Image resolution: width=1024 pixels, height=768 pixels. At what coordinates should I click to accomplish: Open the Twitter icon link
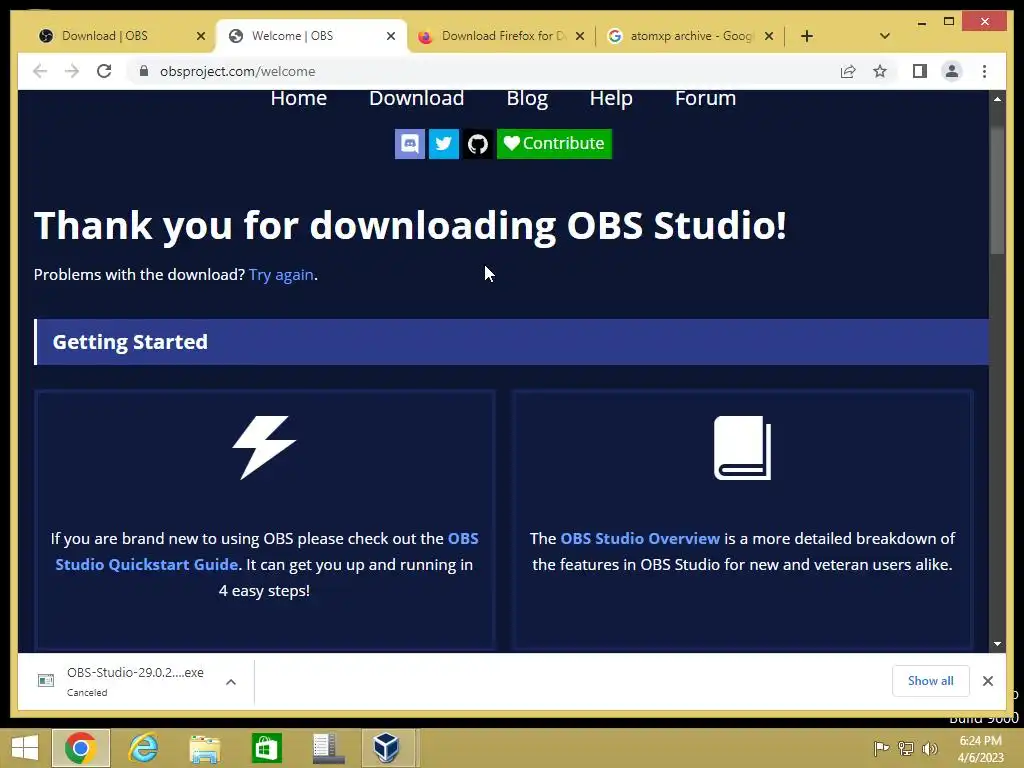pyautogui.click(x=443, y=144)
